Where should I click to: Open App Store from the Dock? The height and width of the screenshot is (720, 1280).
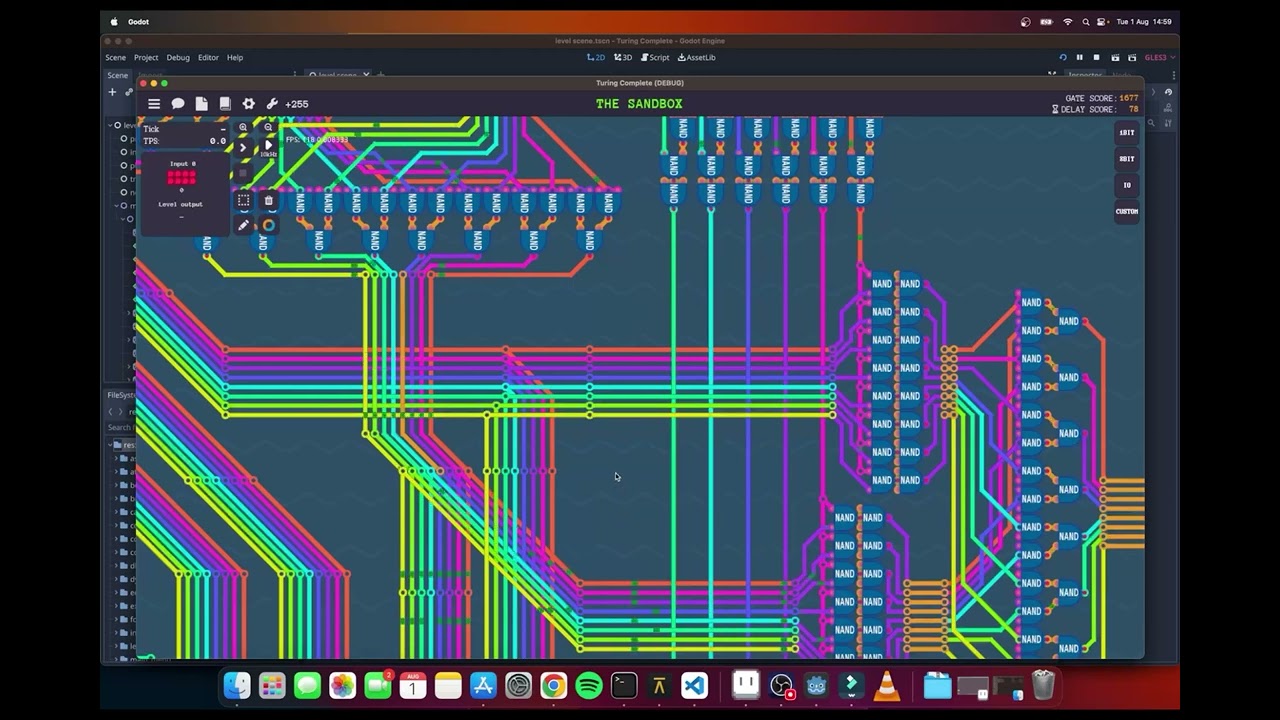[483, 686]
